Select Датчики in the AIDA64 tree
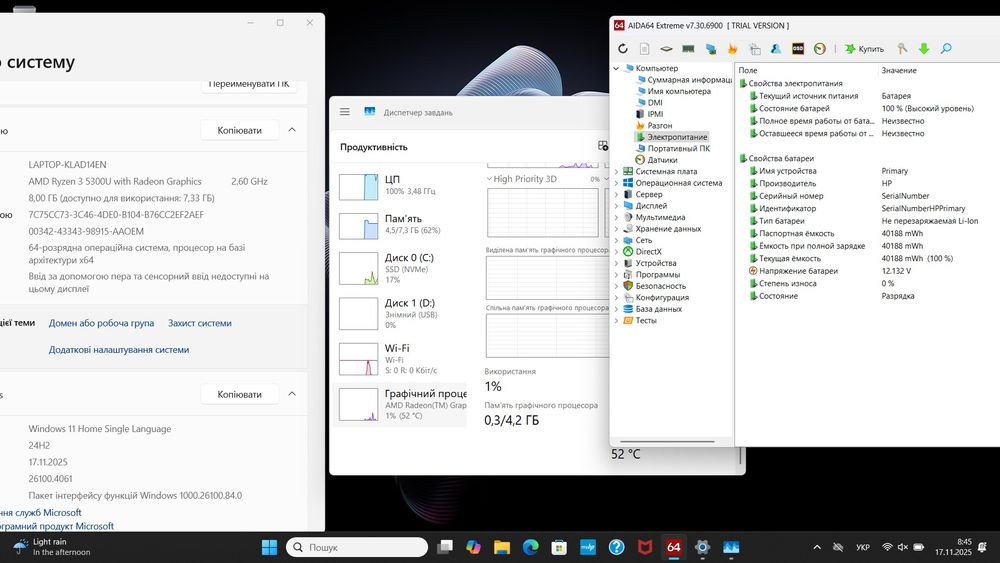The width and height of the screenshot is (1000, 563). (661, 160)
